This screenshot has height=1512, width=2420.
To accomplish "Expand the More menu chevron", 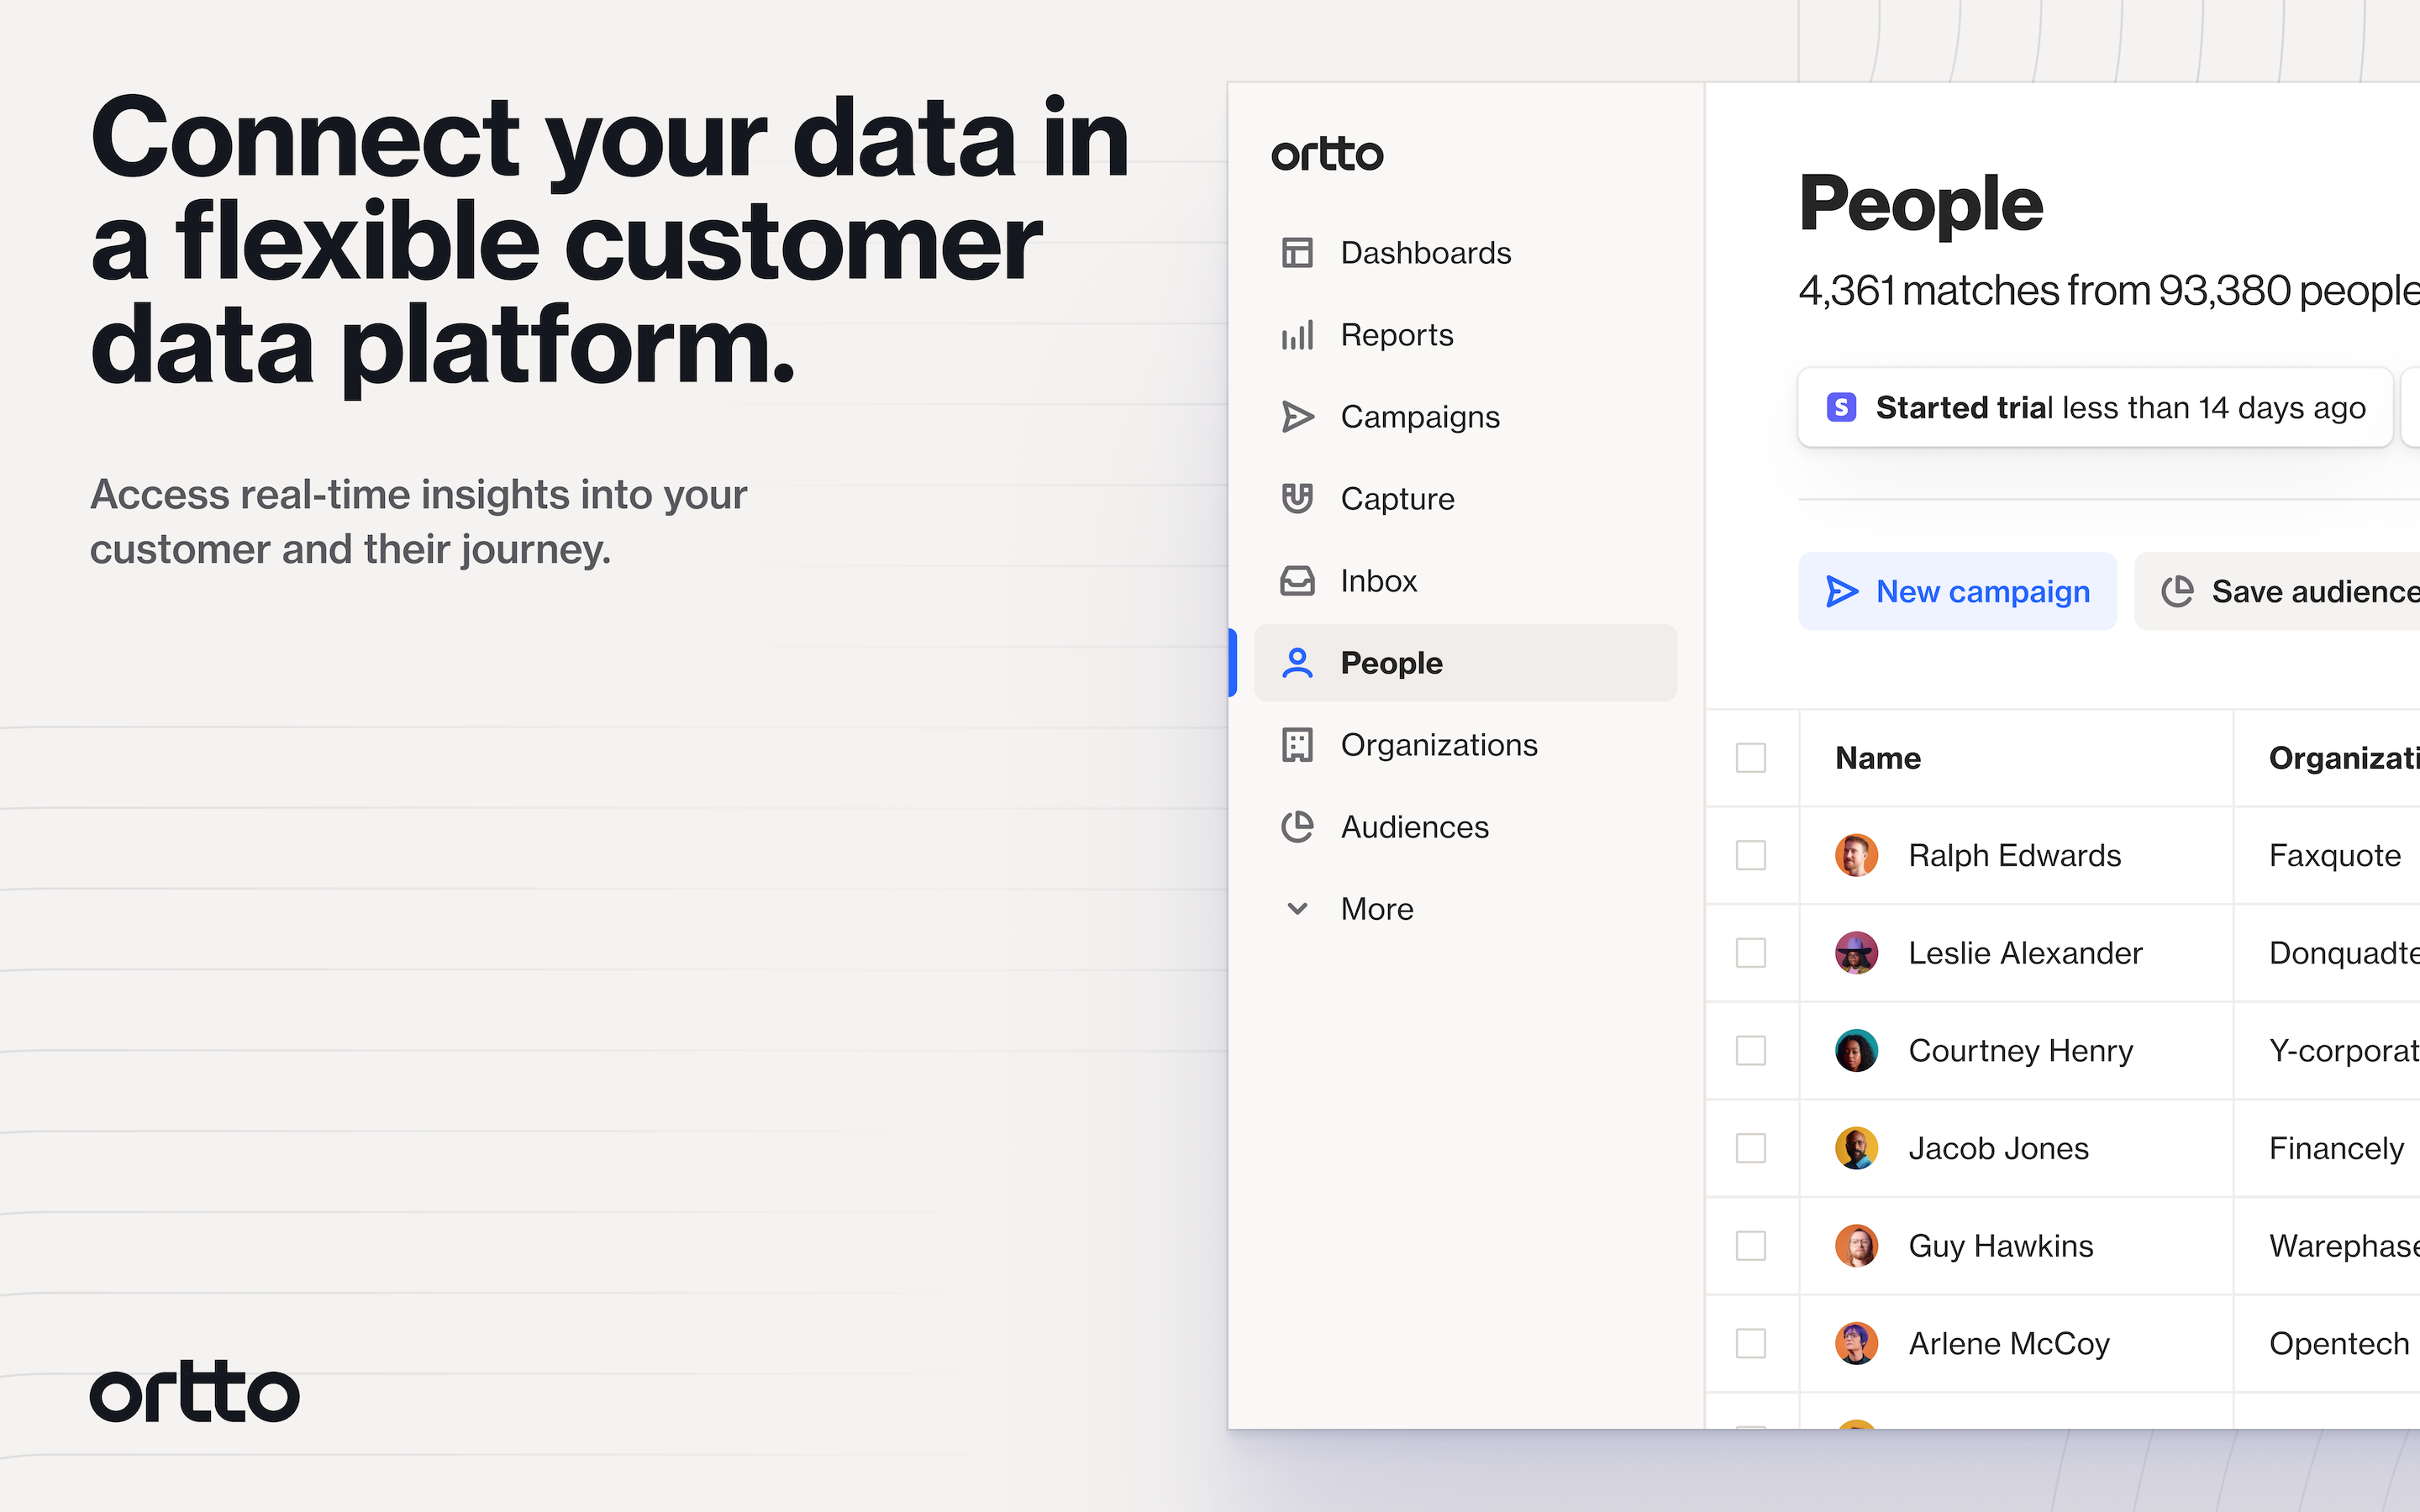I will pyautogui.click(x=1297, y=909).
